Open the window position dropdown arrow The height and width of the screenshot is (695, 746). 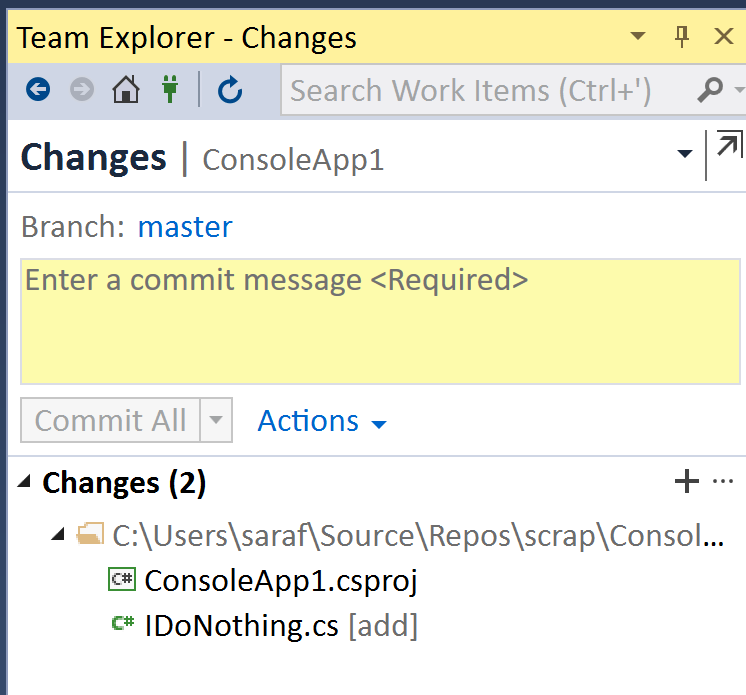coord(639,38)
